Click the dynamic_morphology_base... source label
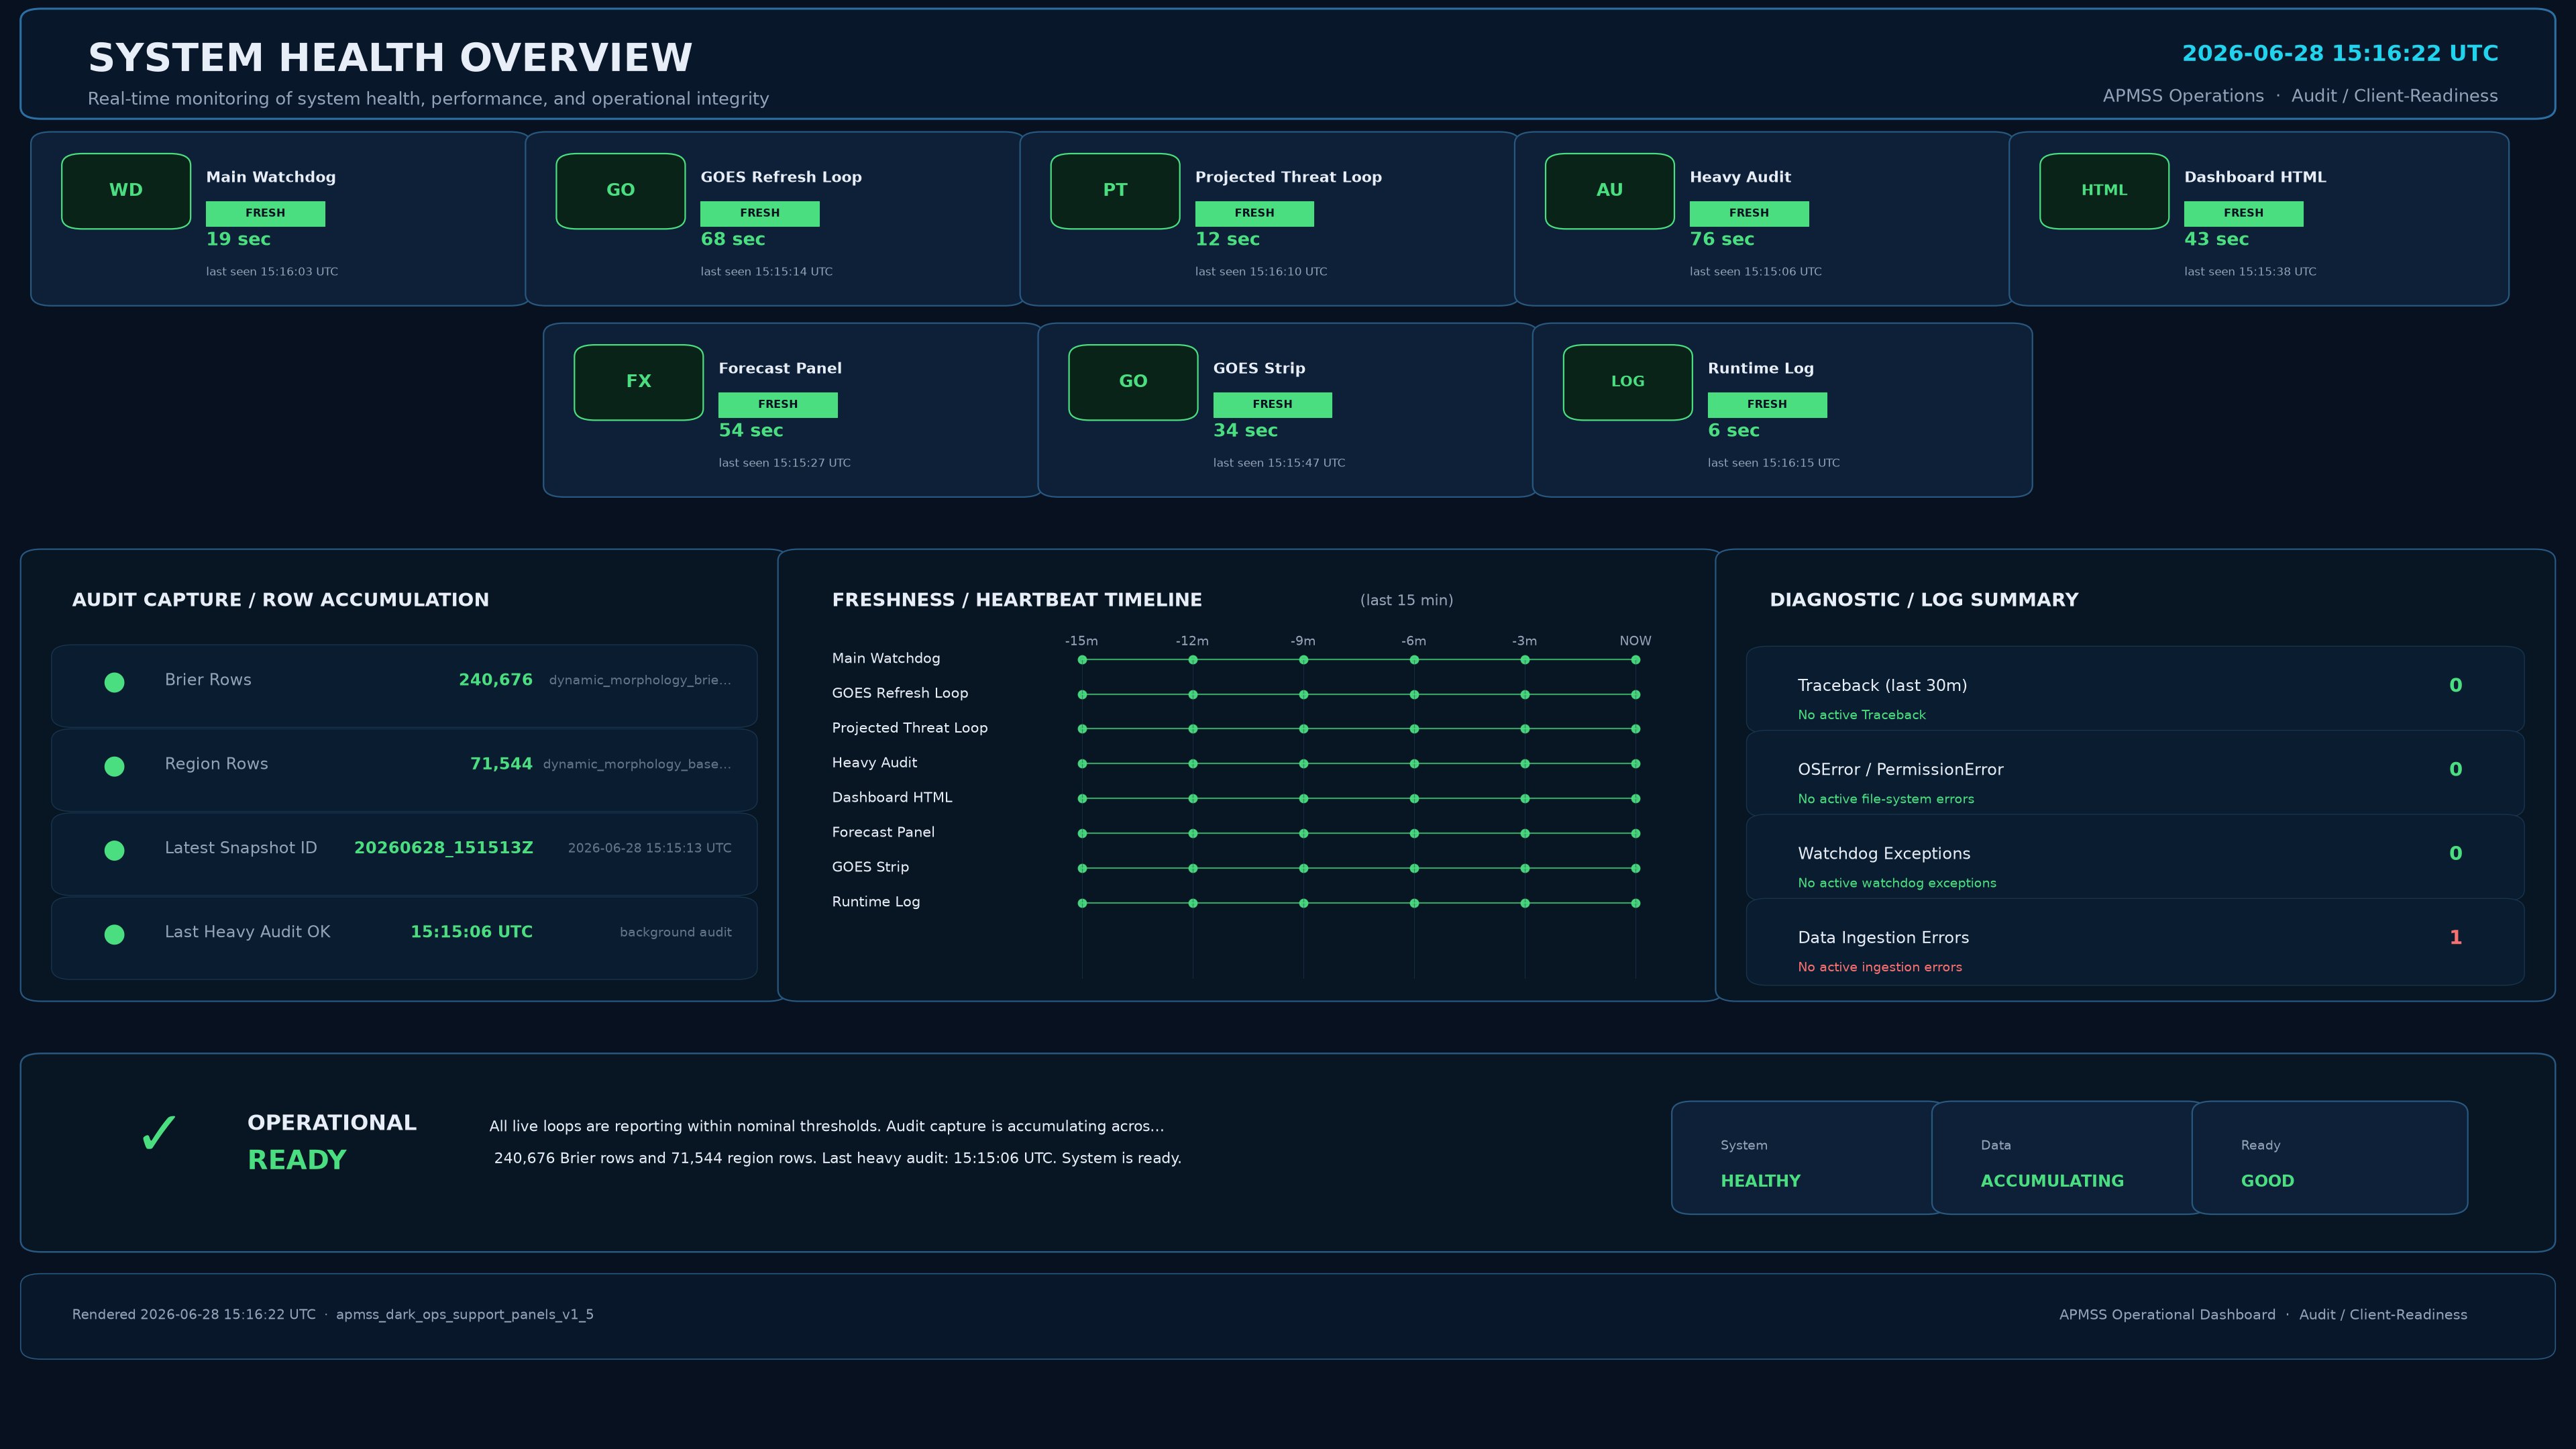The image size is (2576, 1449). click(x=636, y=764)
